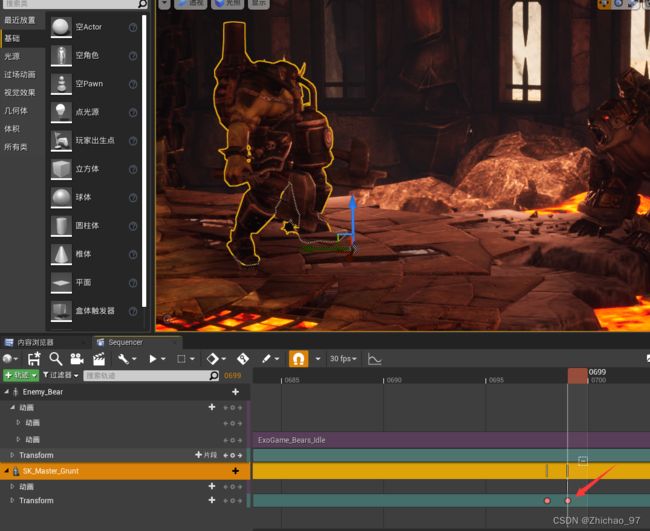Image resolution: width=650 pixels, height=531 pixels.
Task: Click the 空角色 character thumbnail
Action: [x=61, y=56]
